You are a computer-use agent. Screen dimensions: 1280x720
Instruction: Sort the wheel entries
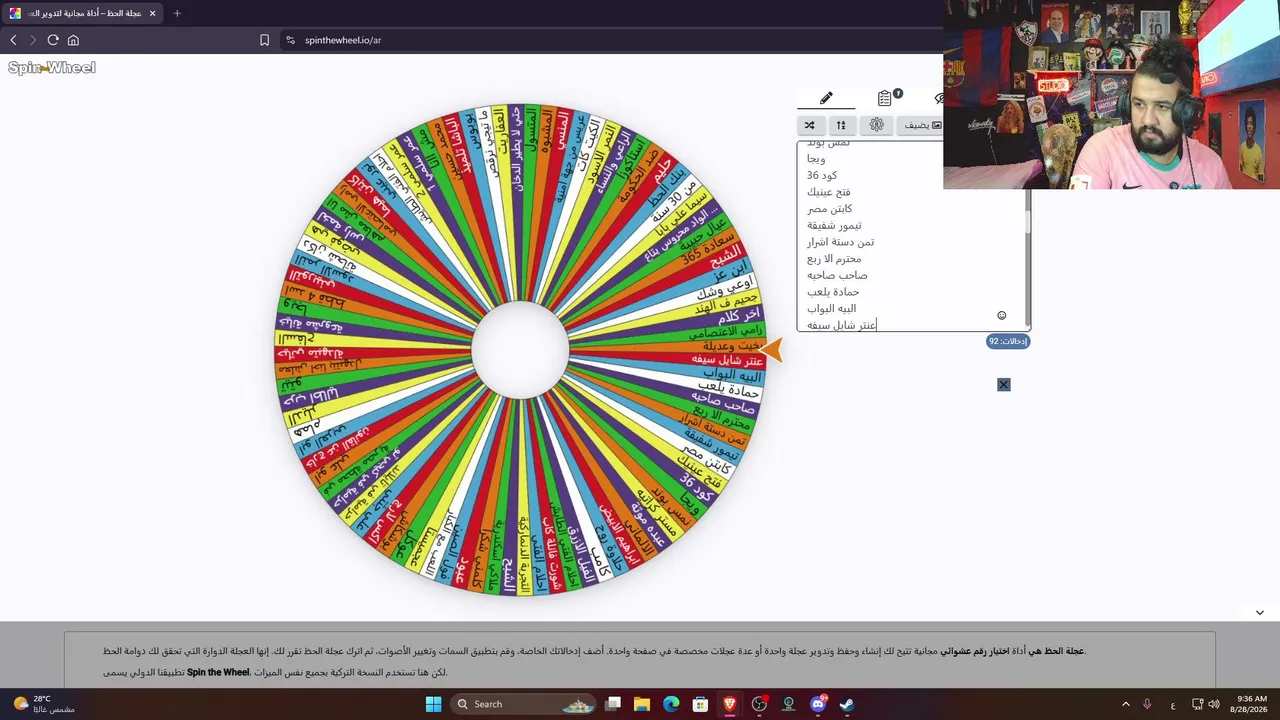(x=841, y=125)
